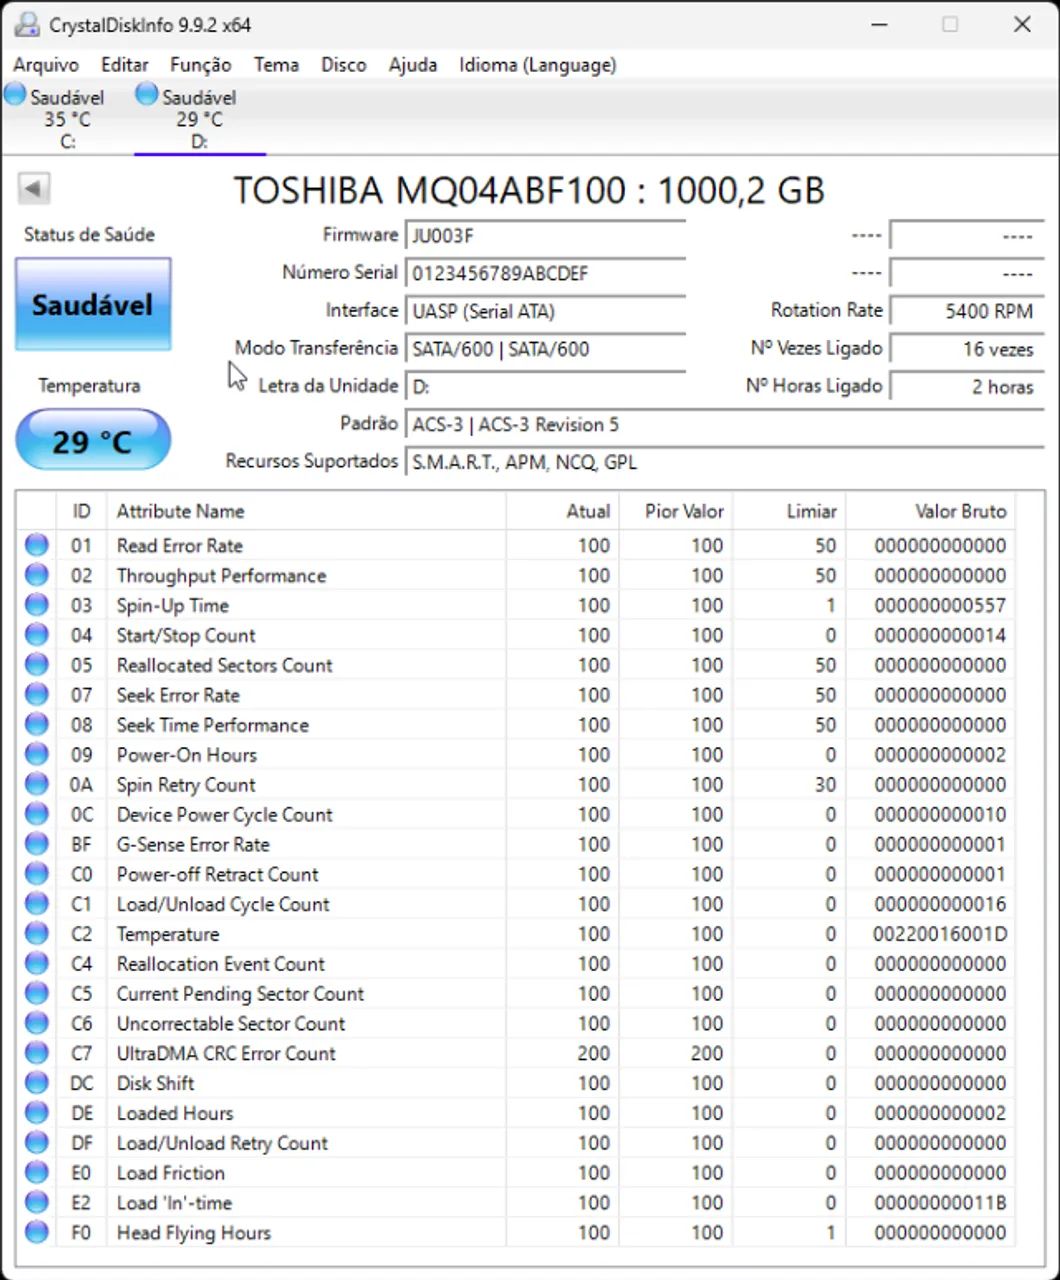1060x1280 pixels.
Task: Click the blue status orb for drive C:
Action: [x=15, y=94]
